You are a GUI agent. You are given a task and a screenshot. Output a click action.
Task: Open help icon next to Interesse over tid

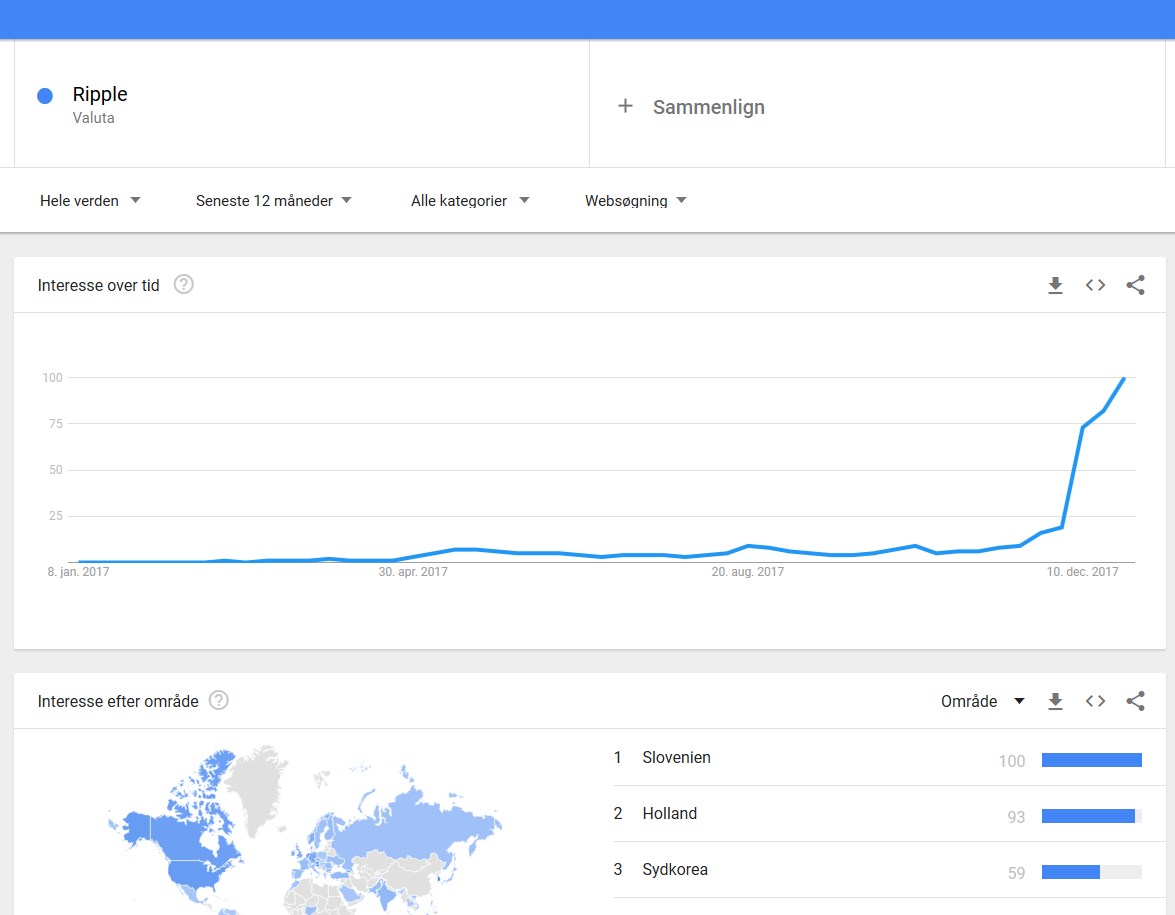pos(183,285)
